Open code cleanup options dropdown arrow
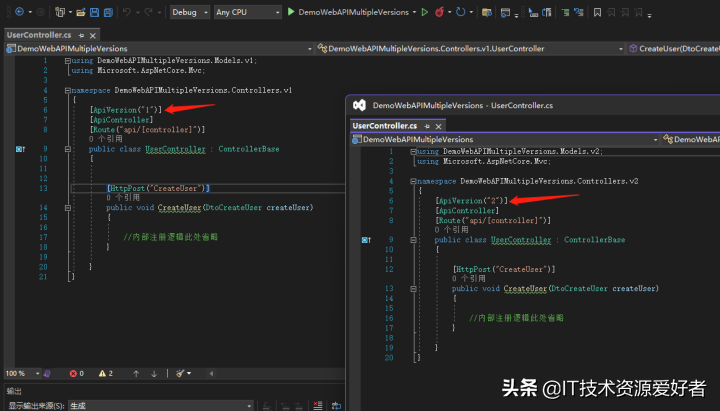Screen dimensions: 720x411 tap(189, 374)
